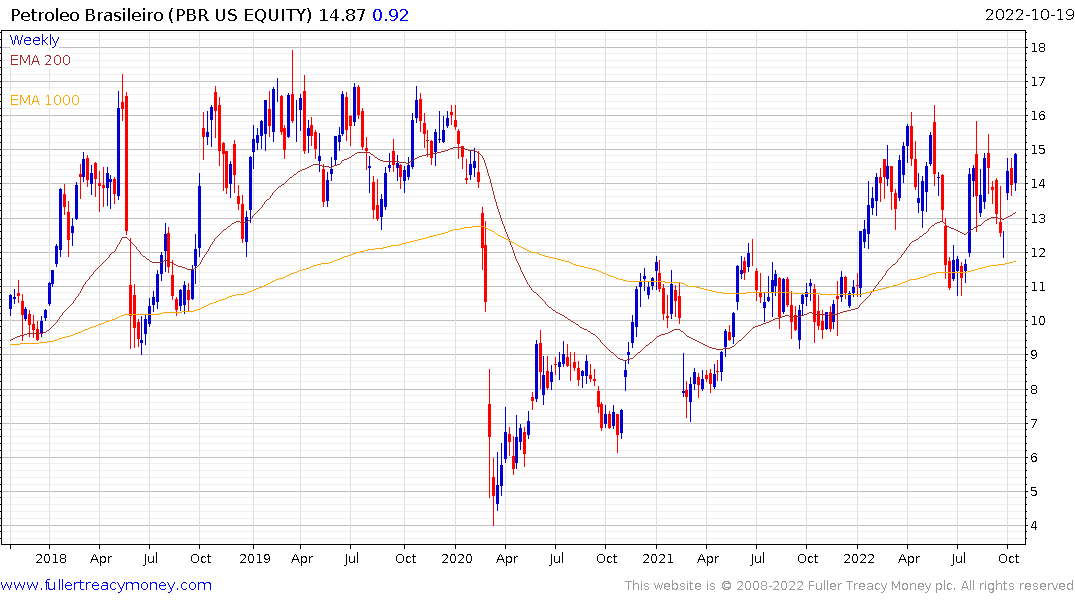
Task: Click the 2018 label on time axis
Action: (51, 558)
